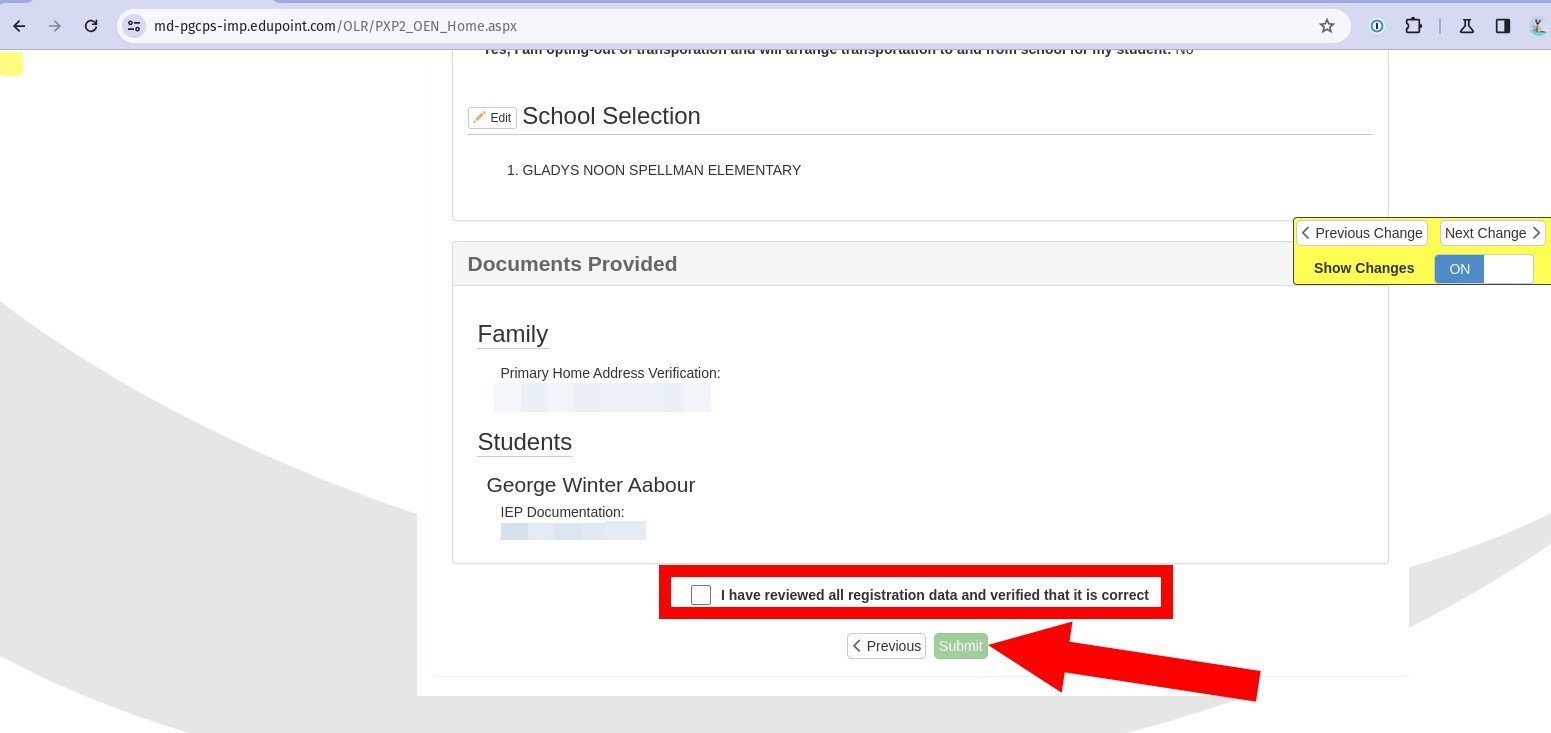Click the disabled forward navigation arrow
This screenshot has width=1551, height=733.
(x=55, y=26)
